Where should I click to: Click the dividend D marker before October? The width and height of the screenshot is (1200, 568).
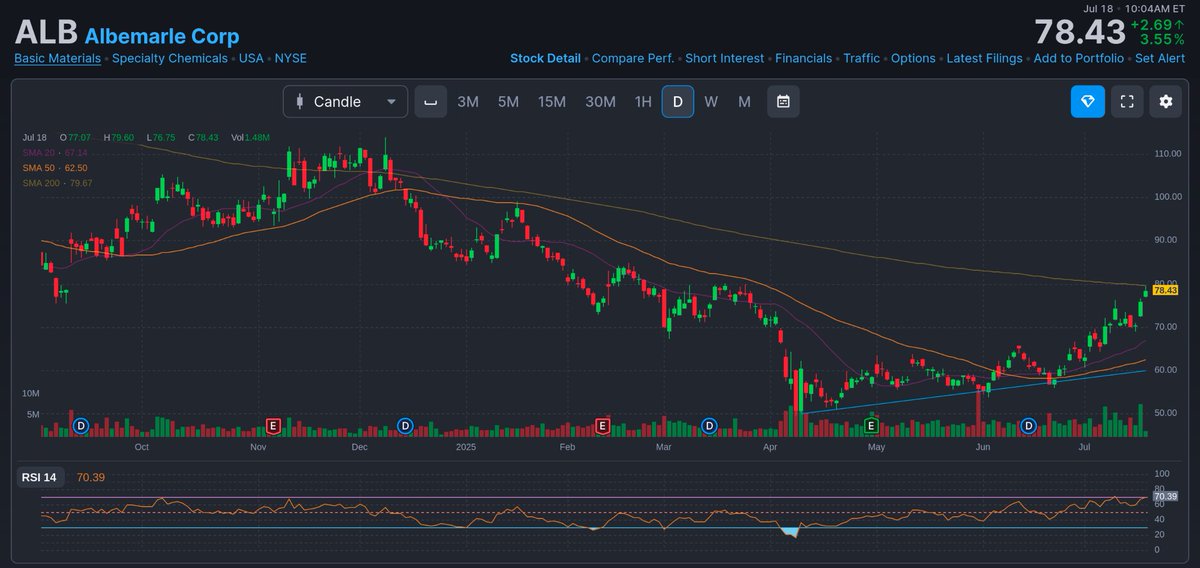coord(81,426)
